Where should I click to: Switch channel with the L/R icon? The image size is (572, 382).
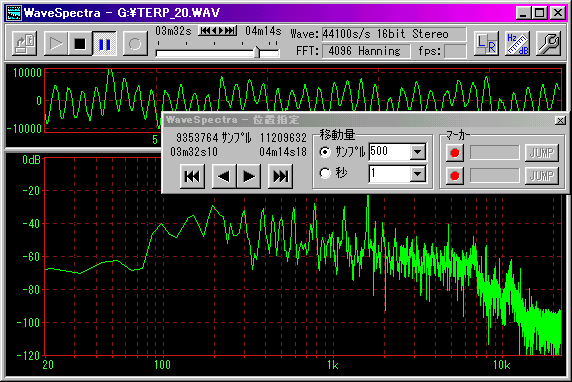click(x=486, y=43)
